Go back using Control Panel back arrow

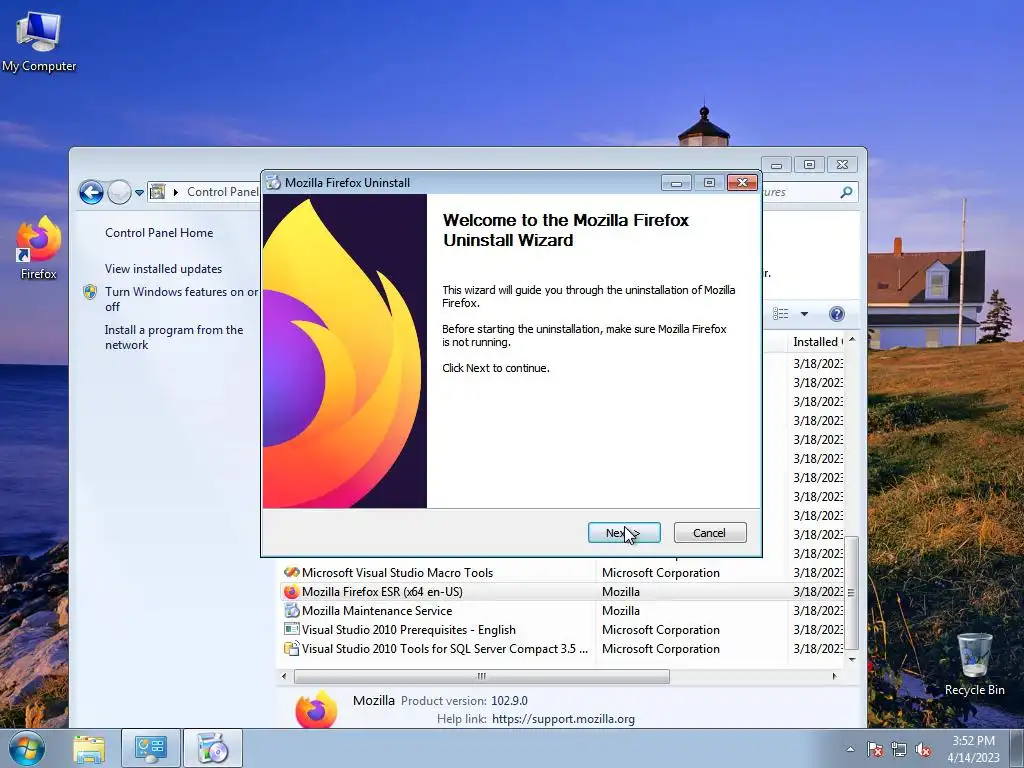[91, 192]
